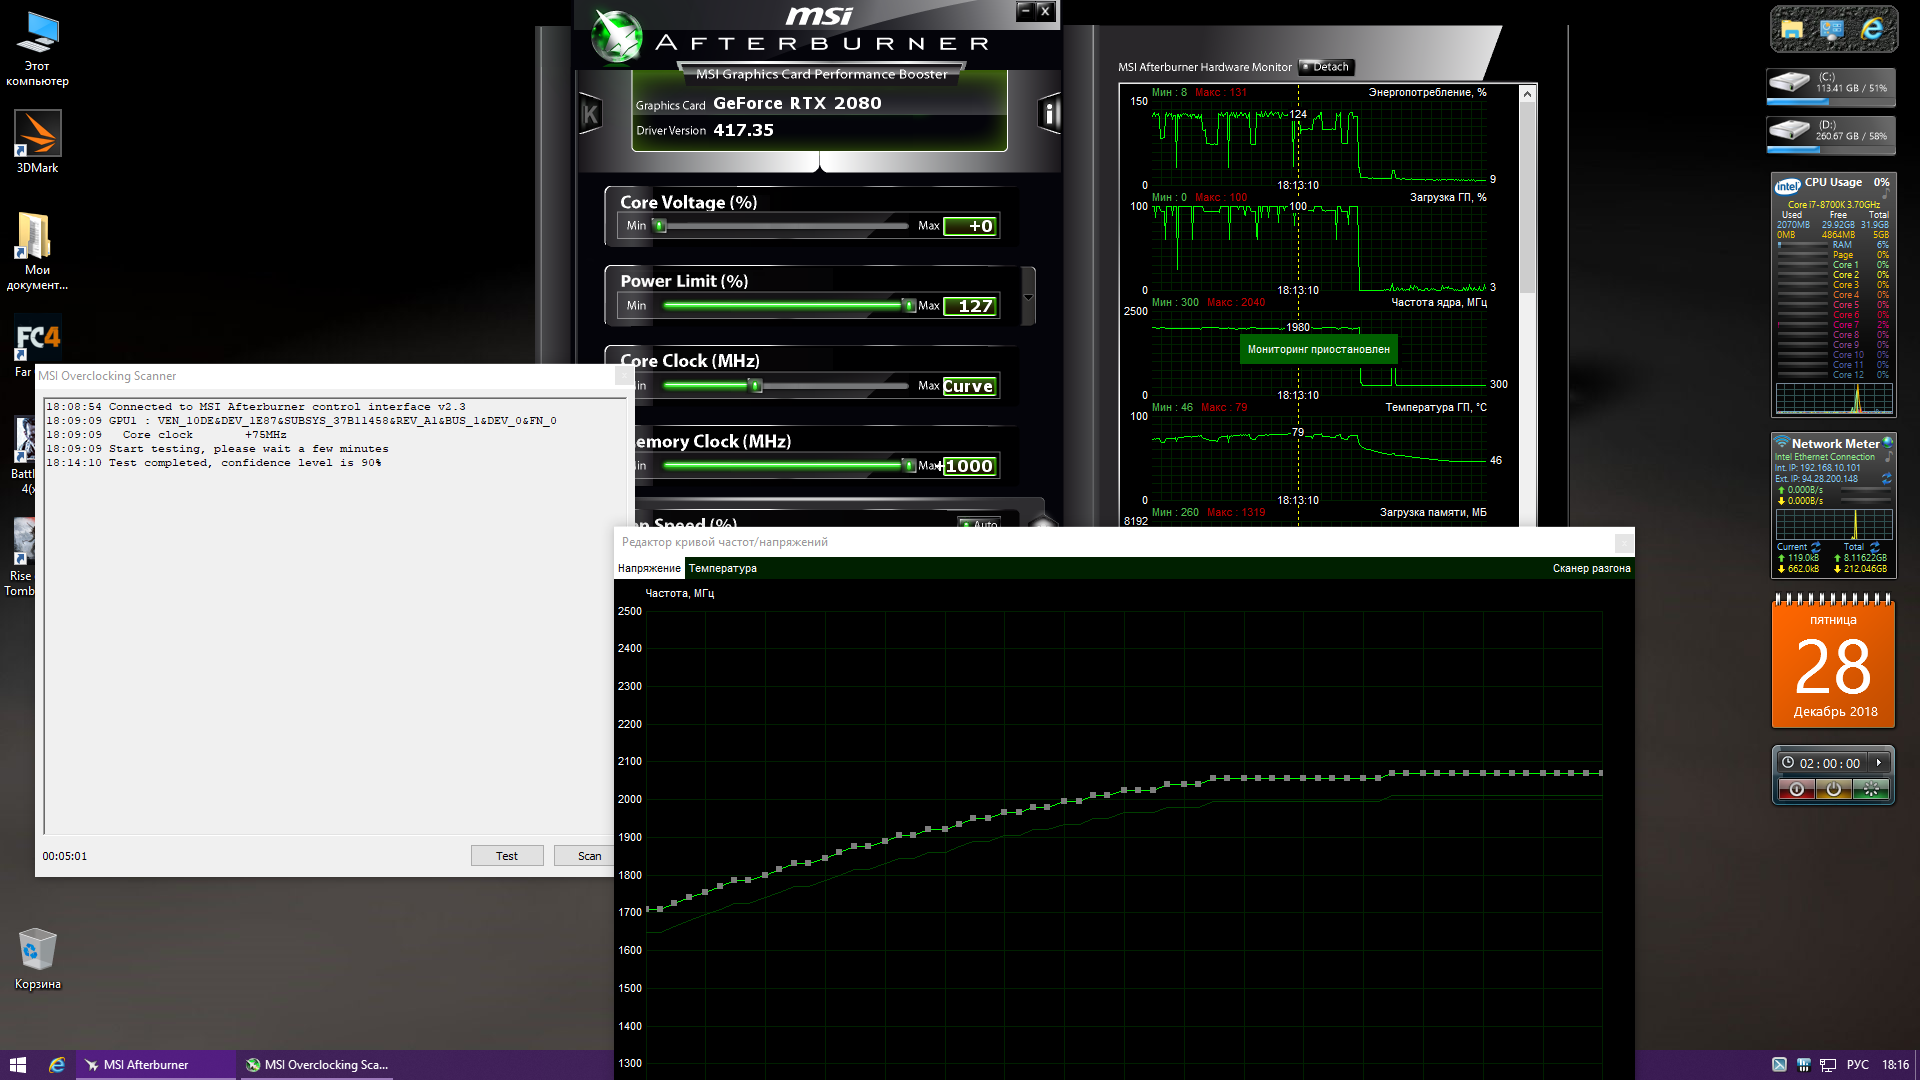This screenshot has width=1920, height=1080.
Task: Switch to the Температура tab in curve editor
Action: point(722,568)
